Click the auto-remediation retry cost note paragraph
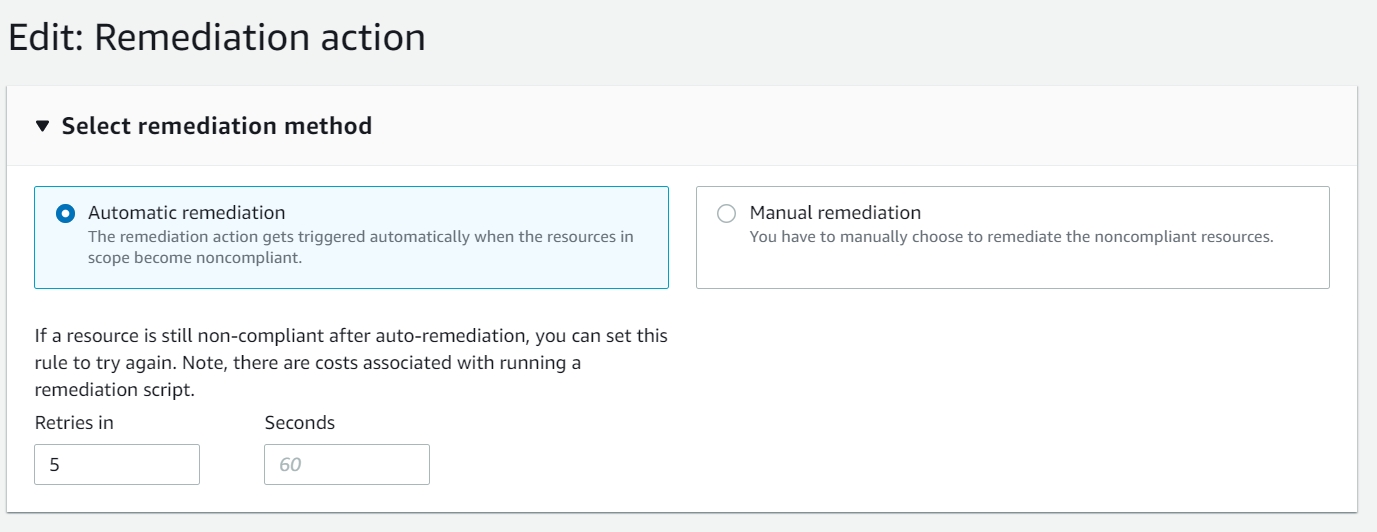 [x=350, y=362]
